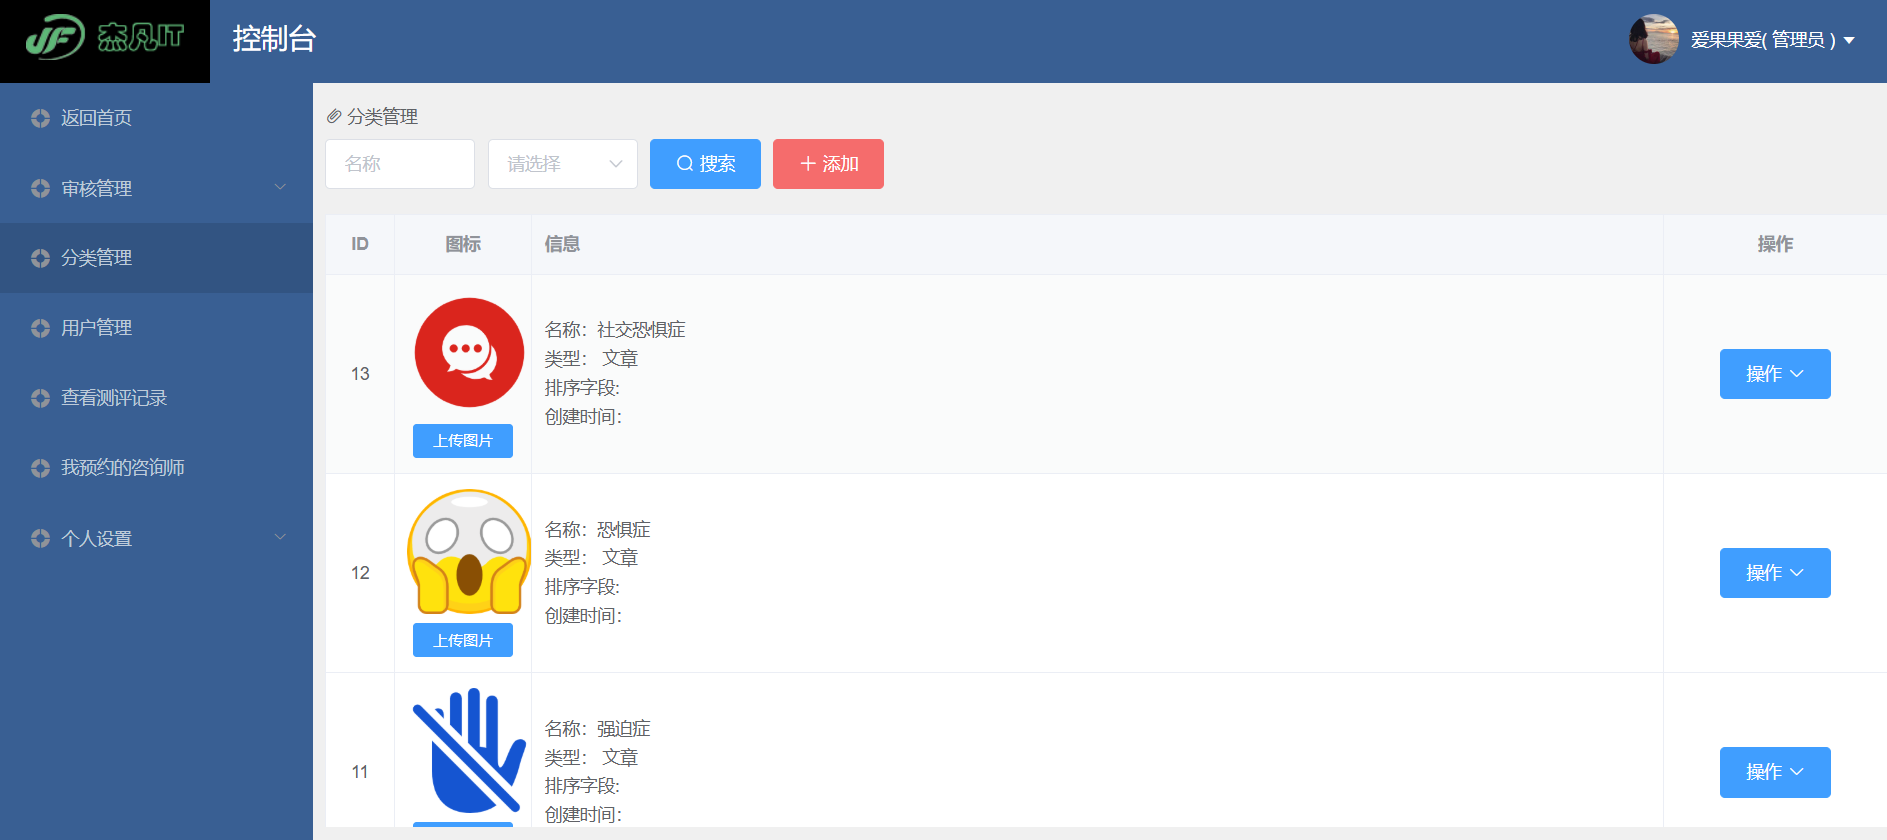Click the red 添加 button
The width and height of the screenshot is (1887, 840).
pos(828,164)
